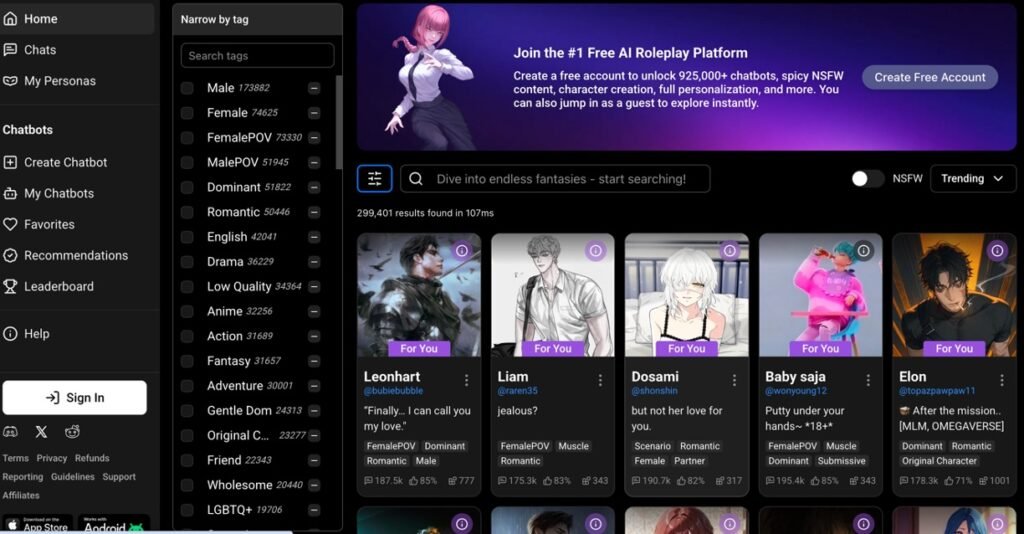Screen dimensions: 1024x534
Task: Open three-dot options menu on Dosami card
Action: pyautogui.click(x=734, y=380)
